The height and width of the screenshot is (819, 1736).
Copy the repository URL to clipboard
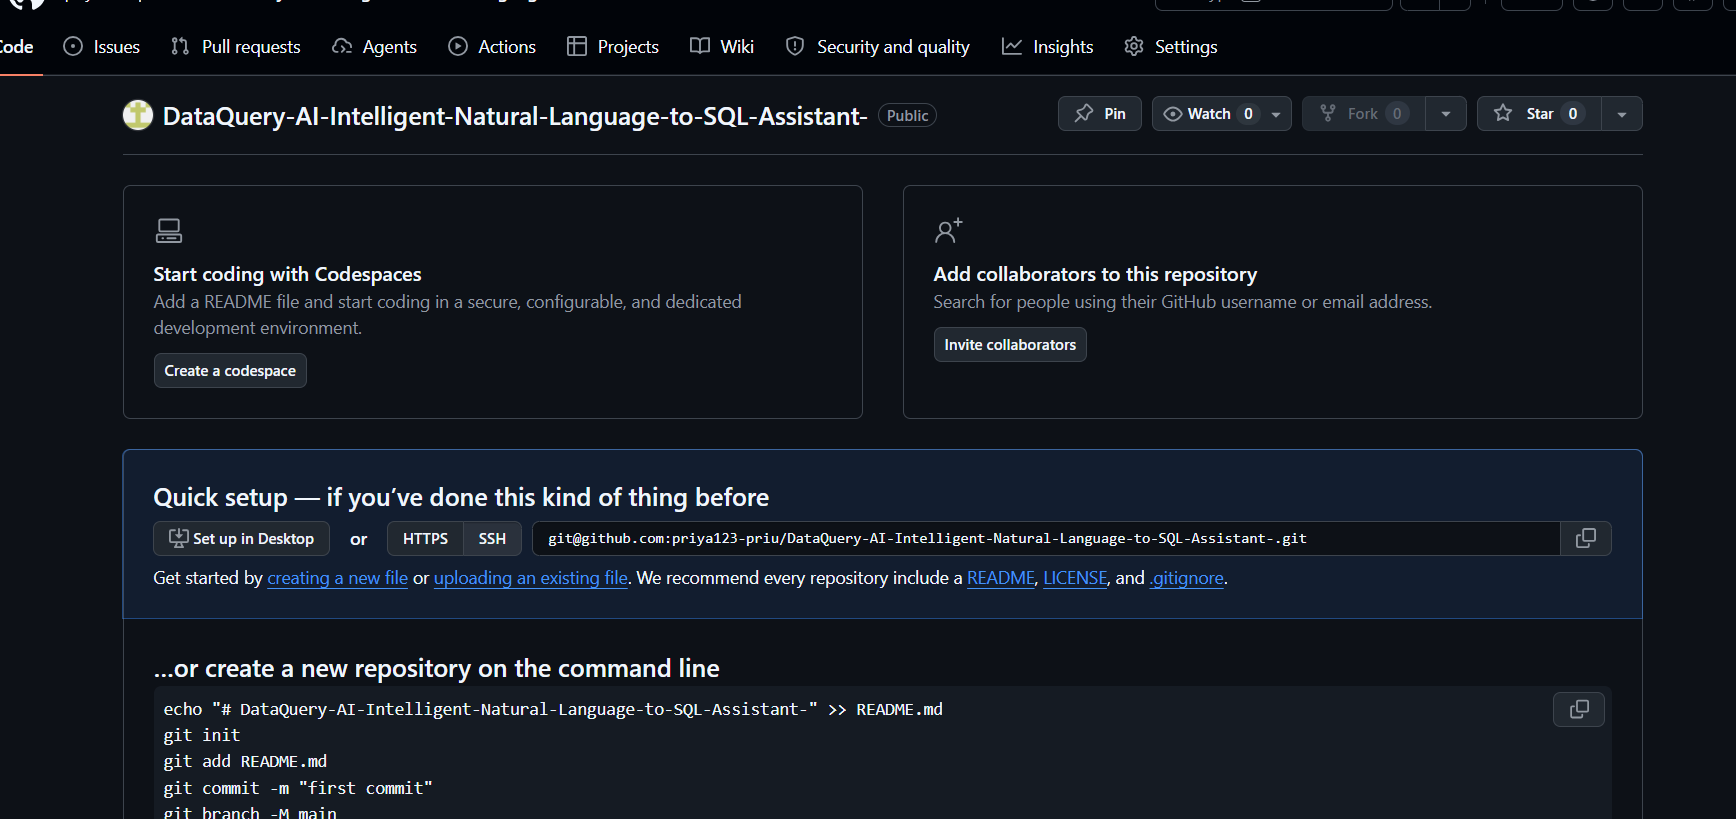tap(1586, 539)
